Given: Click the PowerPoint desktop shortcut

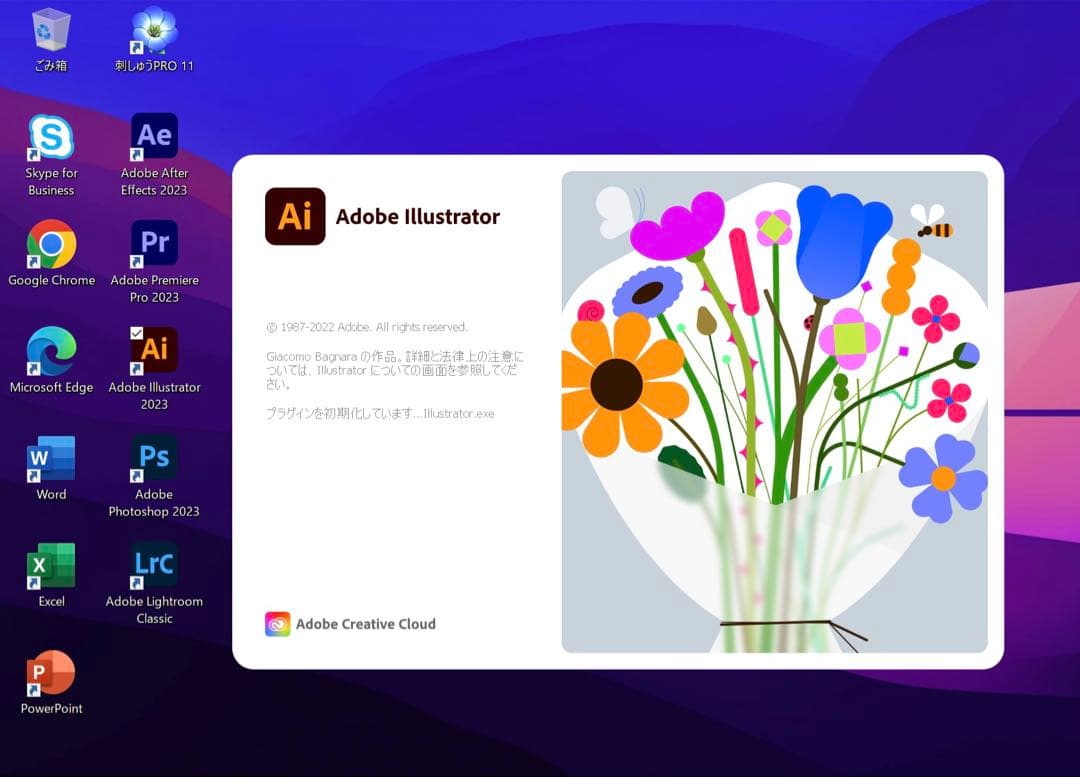Looking at the screenshot, I should 51,673.
